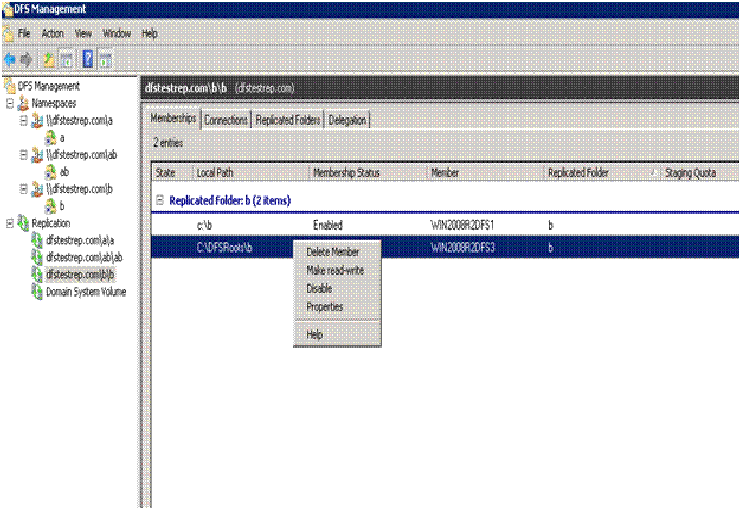Open the Delegation tab
739x508 pixels.
[347, 120]
